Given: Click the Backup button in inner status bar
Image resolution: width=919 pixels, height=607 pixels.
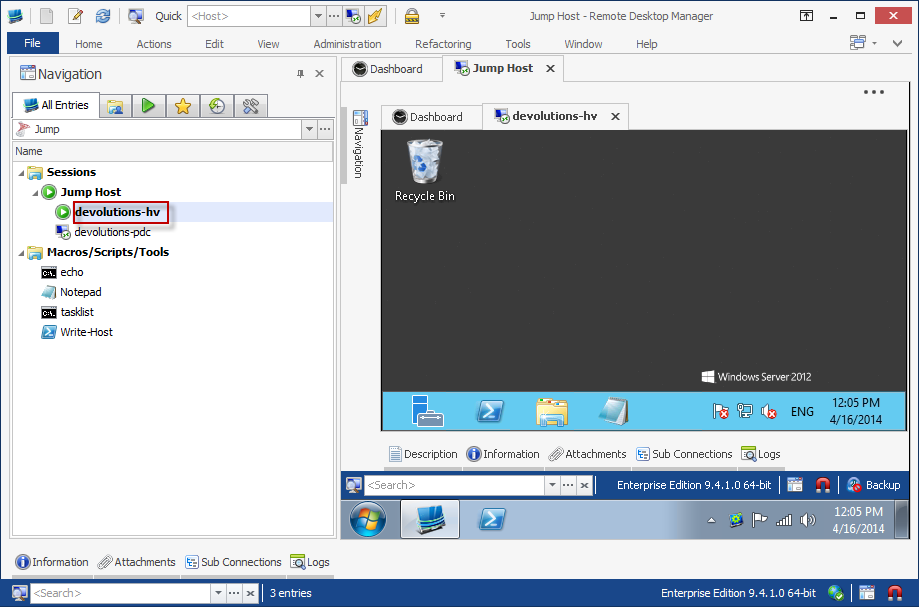Looking at the screenshot, I should click(873, 485).
